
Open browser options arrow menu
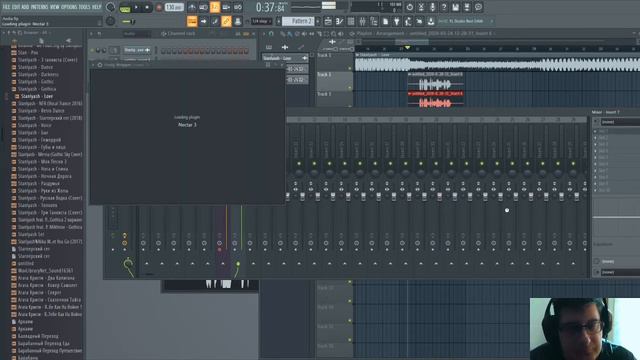tap(4, 33)
